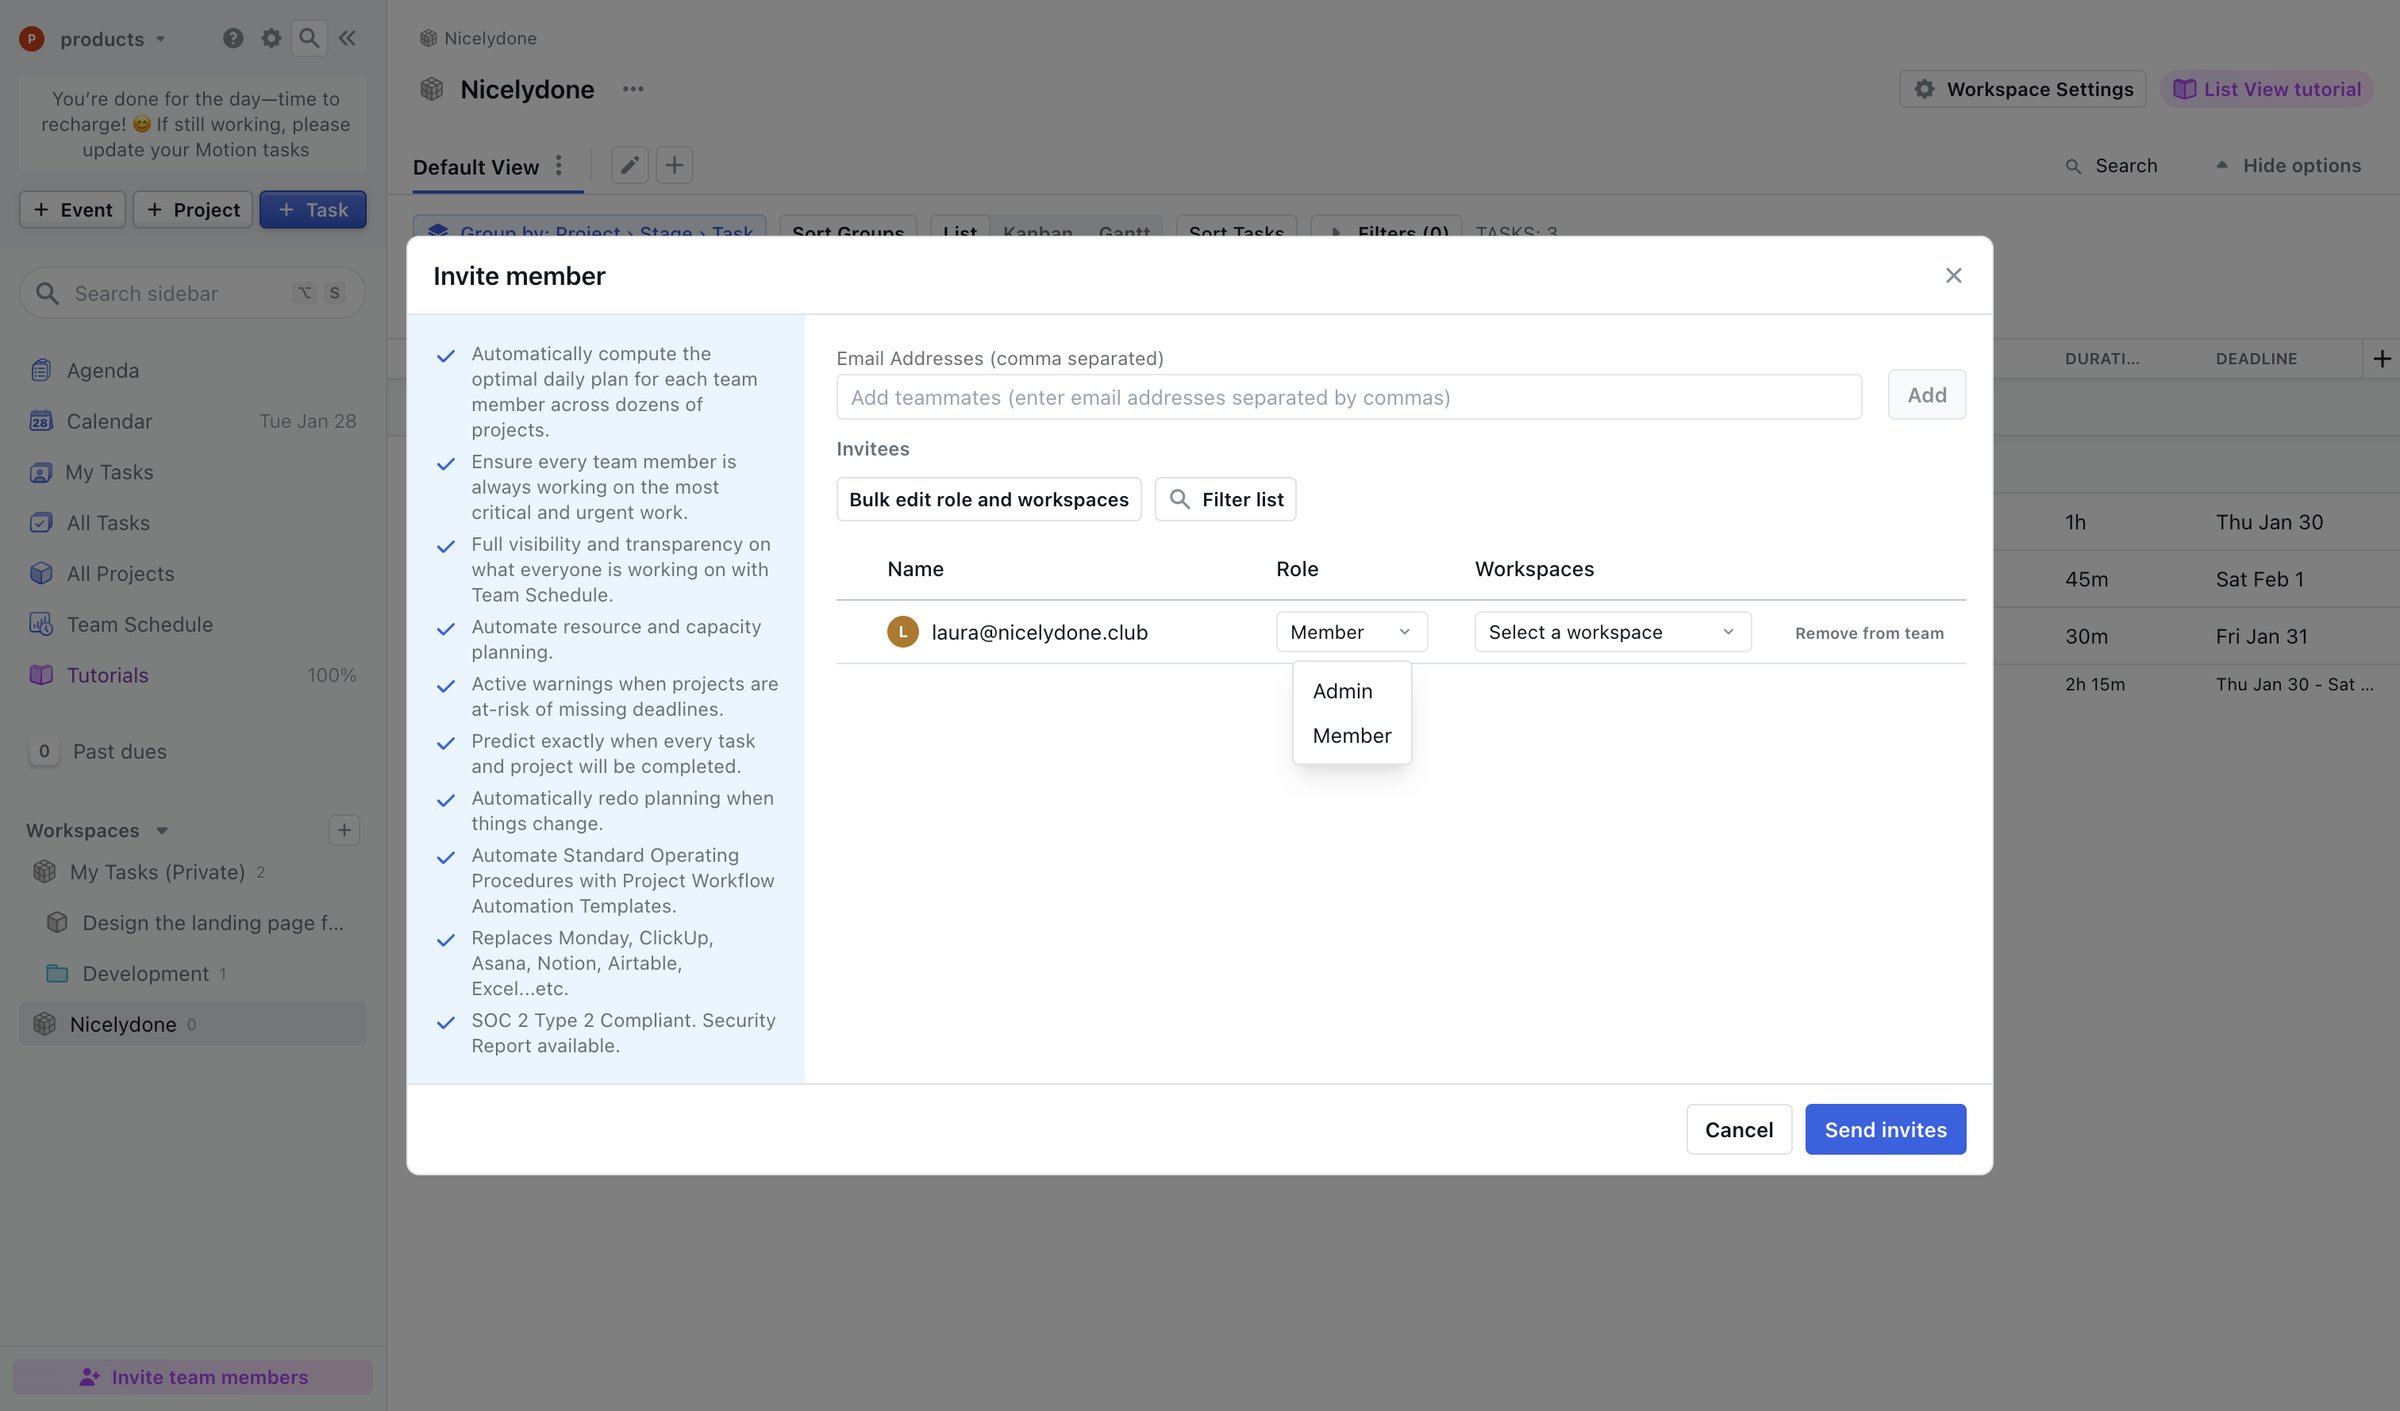
Task: Open the help question mark icon
Action: [x=233, y=38]
